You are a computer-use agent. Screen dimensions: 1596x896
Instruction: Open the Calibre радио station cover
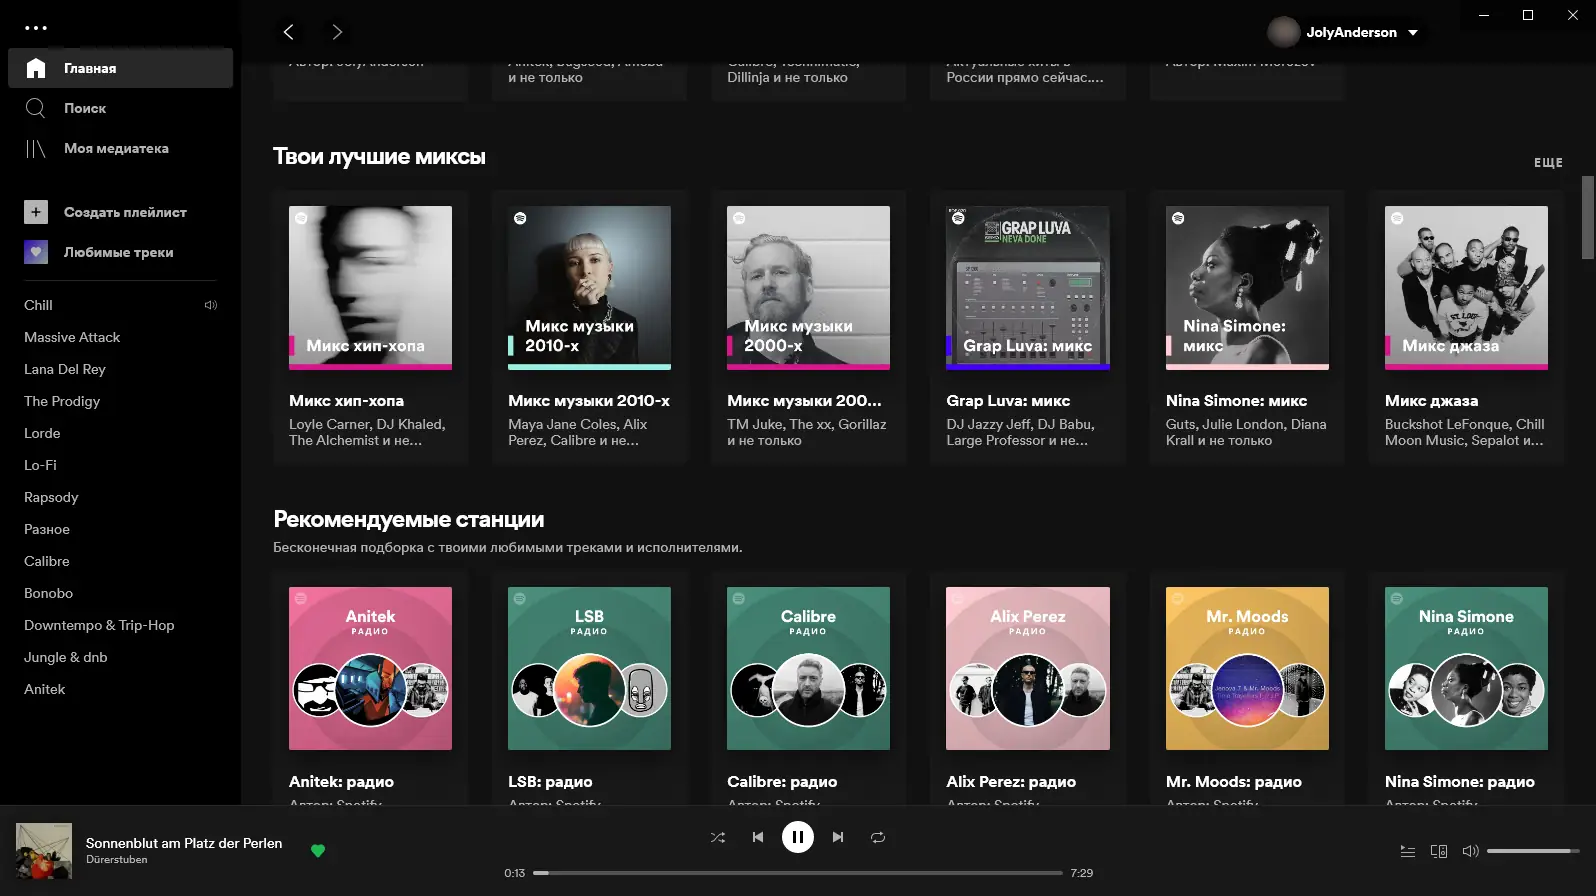[808, 668]
